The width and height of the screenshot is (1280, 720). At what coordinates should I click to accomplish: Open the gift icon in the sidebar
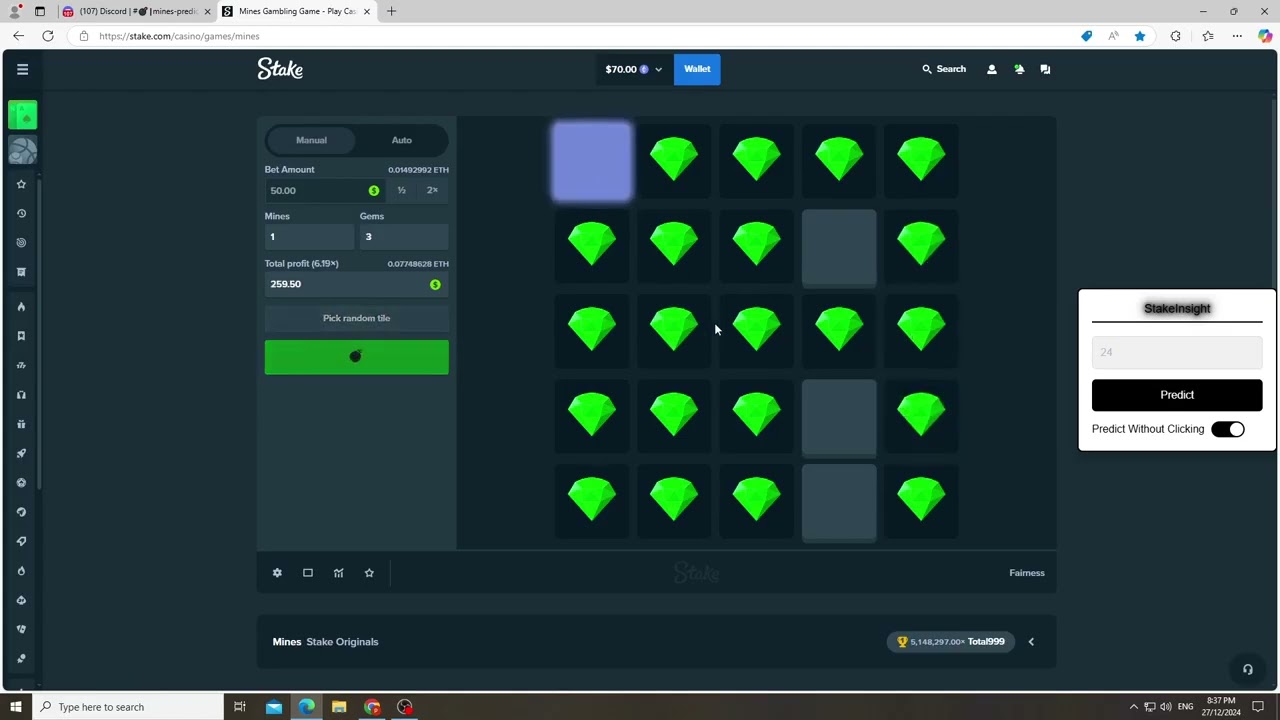[21, 424]
